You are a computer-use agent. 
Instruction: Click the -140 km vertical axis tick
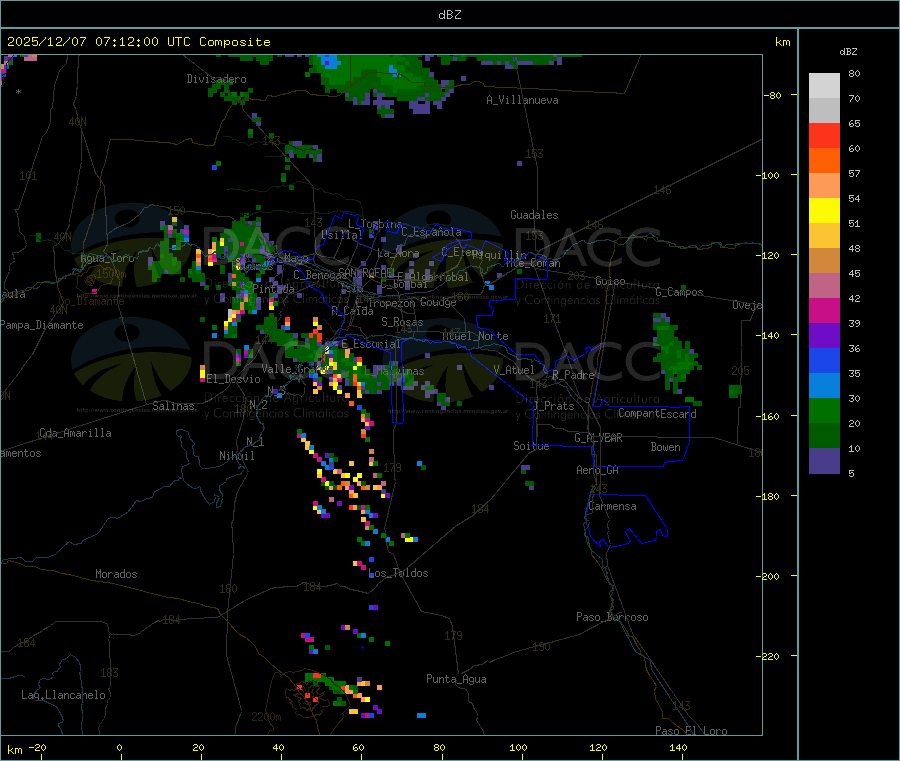coord(770,335)
